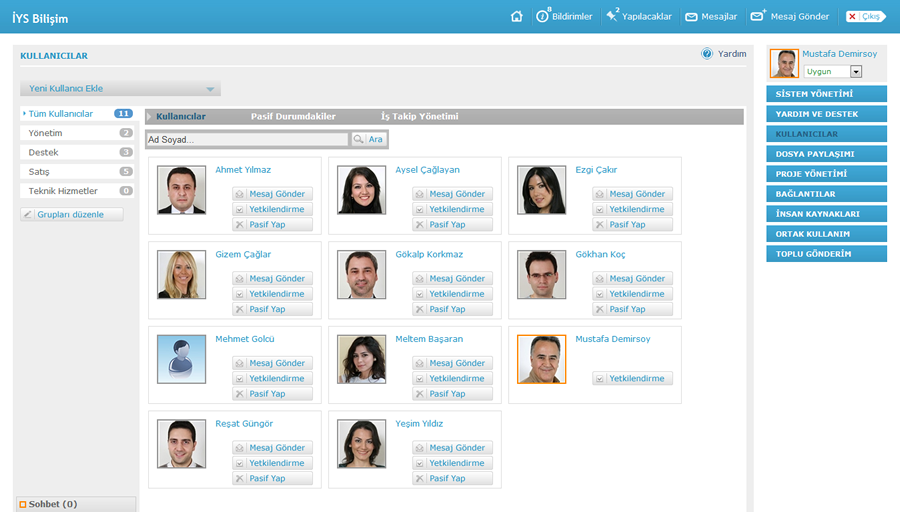The image size is (900, 512).
Task: Select the Satış group filter
Action: tap(40, 172)
